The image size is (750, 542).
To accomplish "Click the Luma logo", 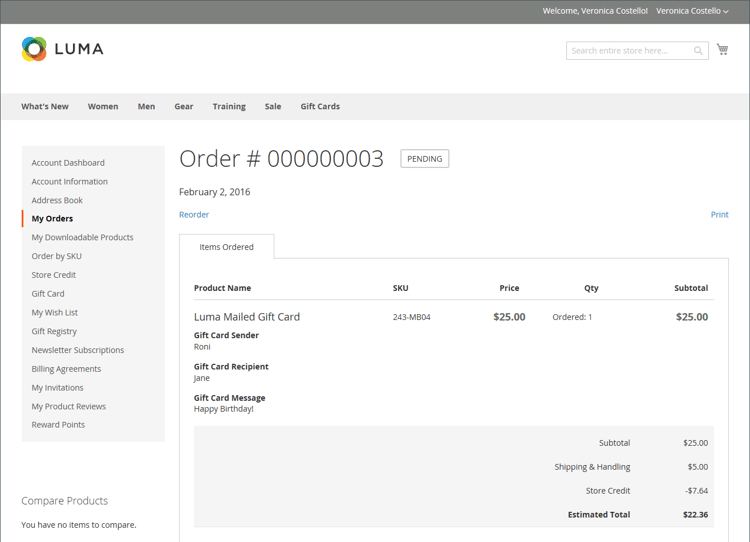I will click(x=63, y=49).
